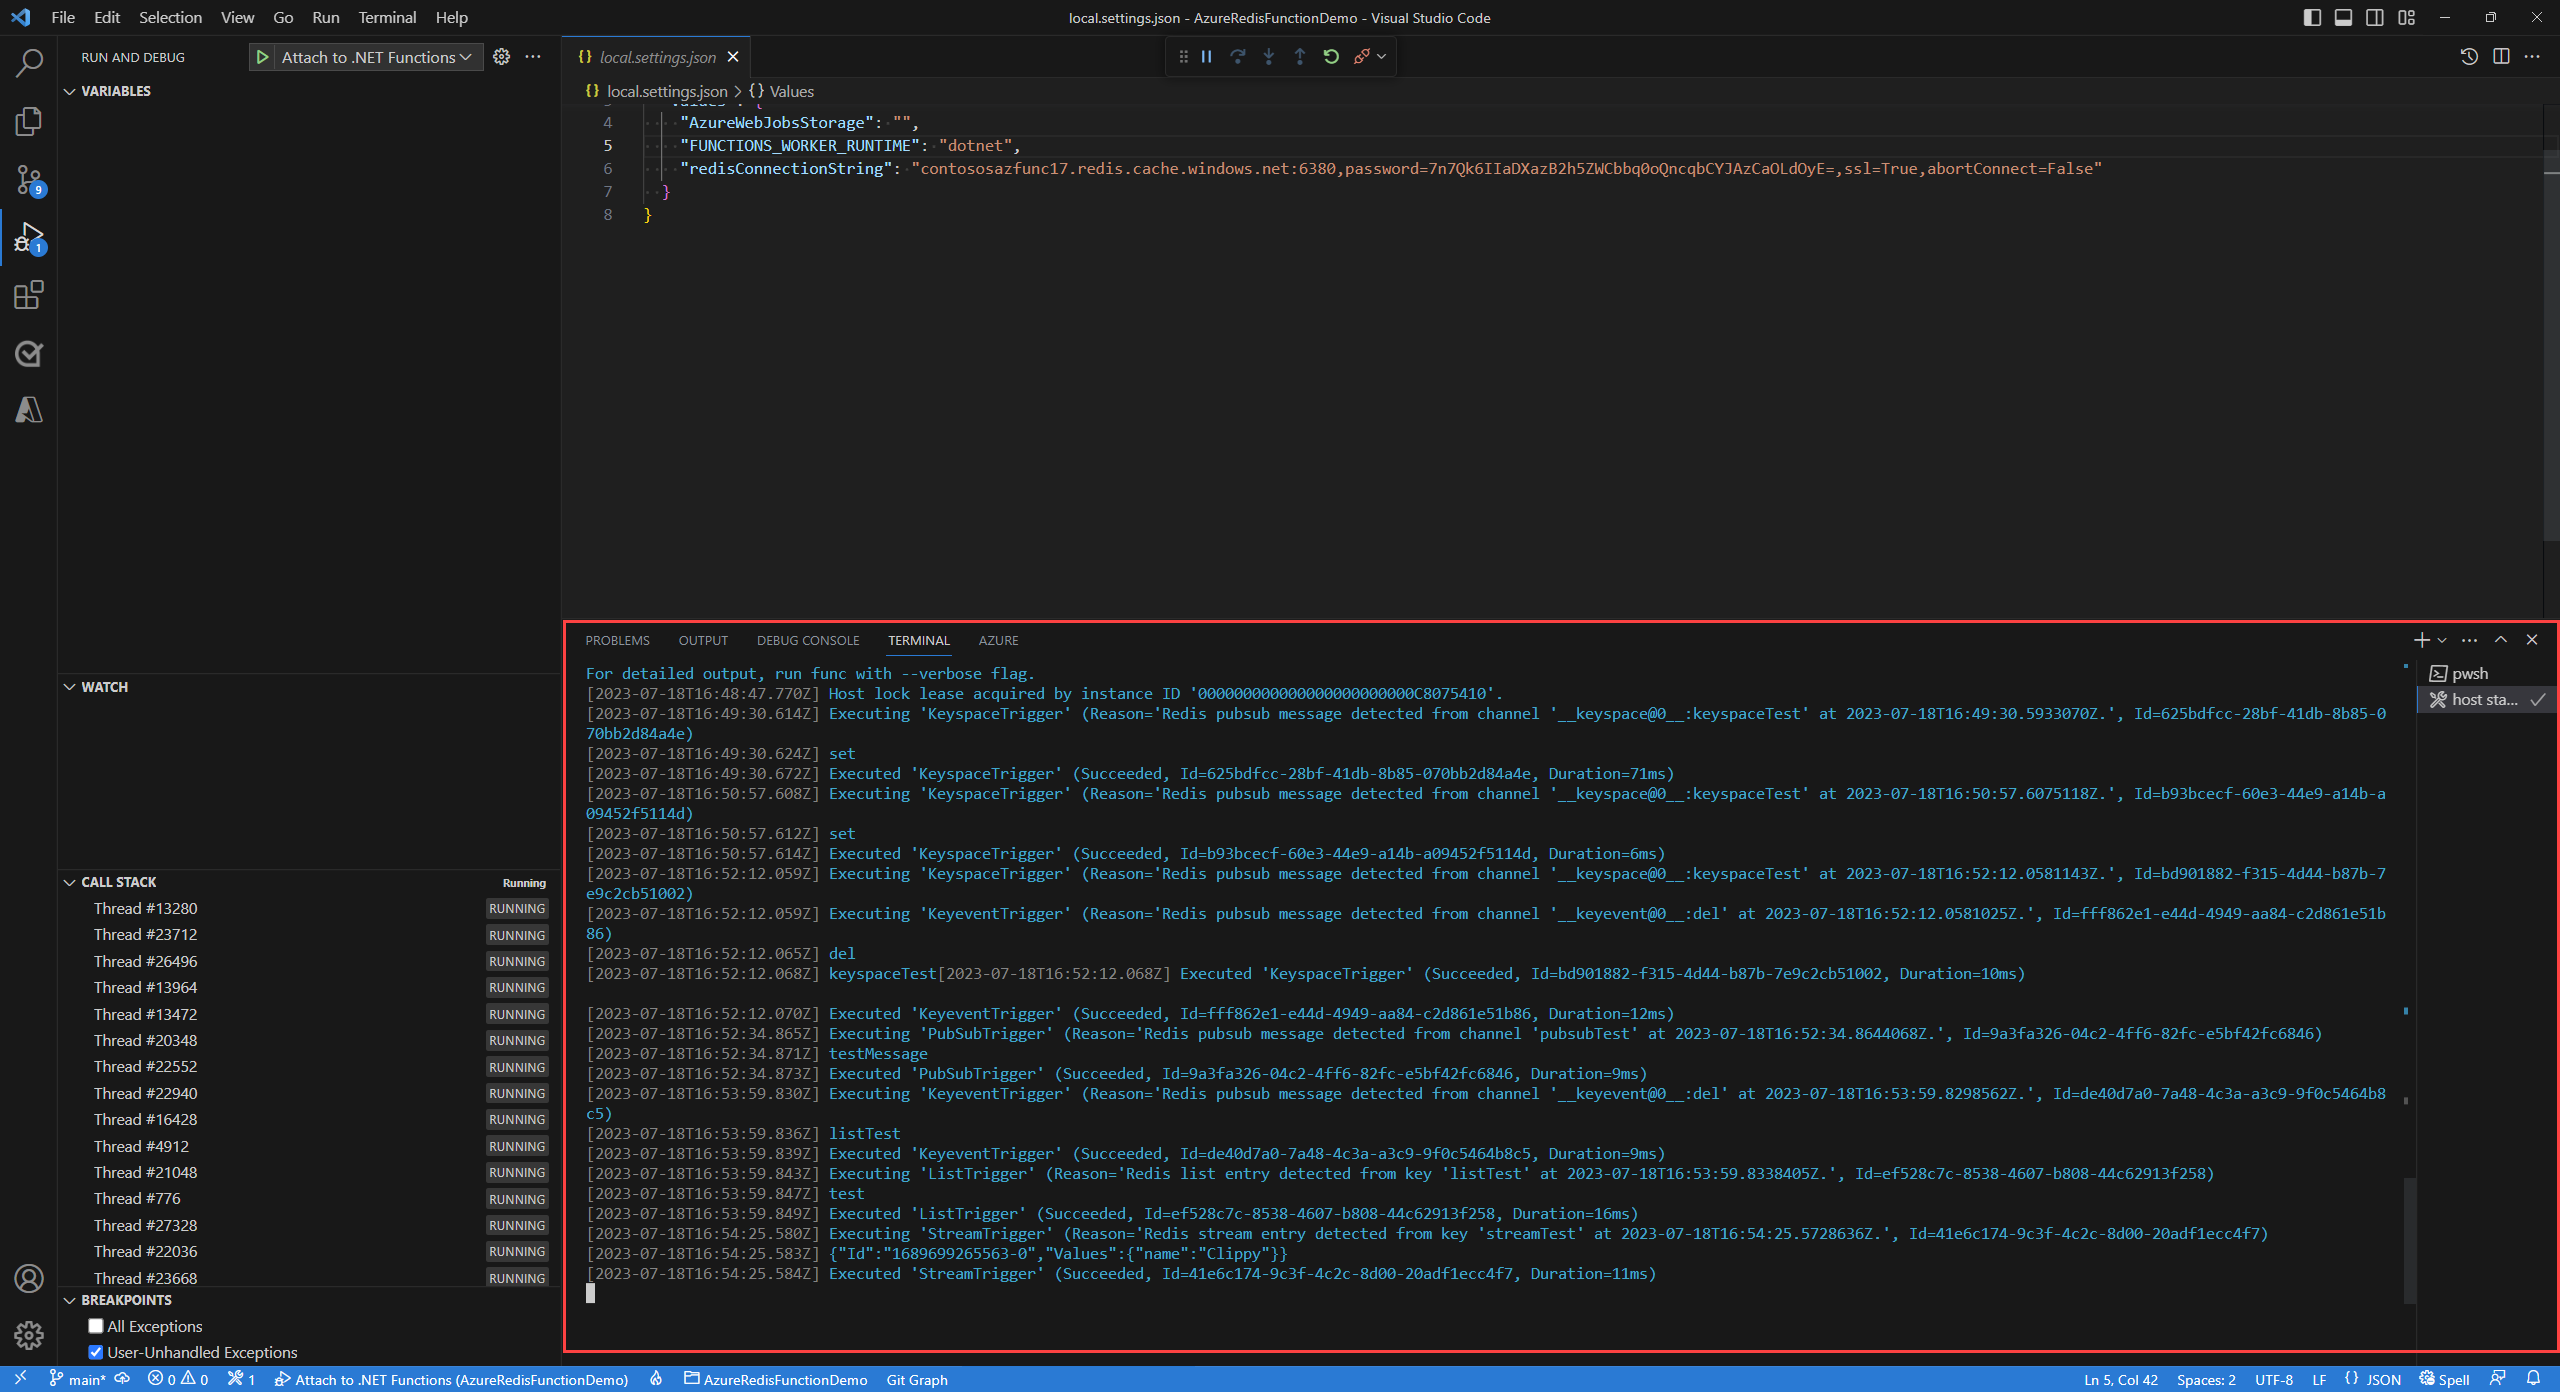Open the Extensions view
Image resolution: width=2560 pixels, height=1392 pixels.
[29, 296]
